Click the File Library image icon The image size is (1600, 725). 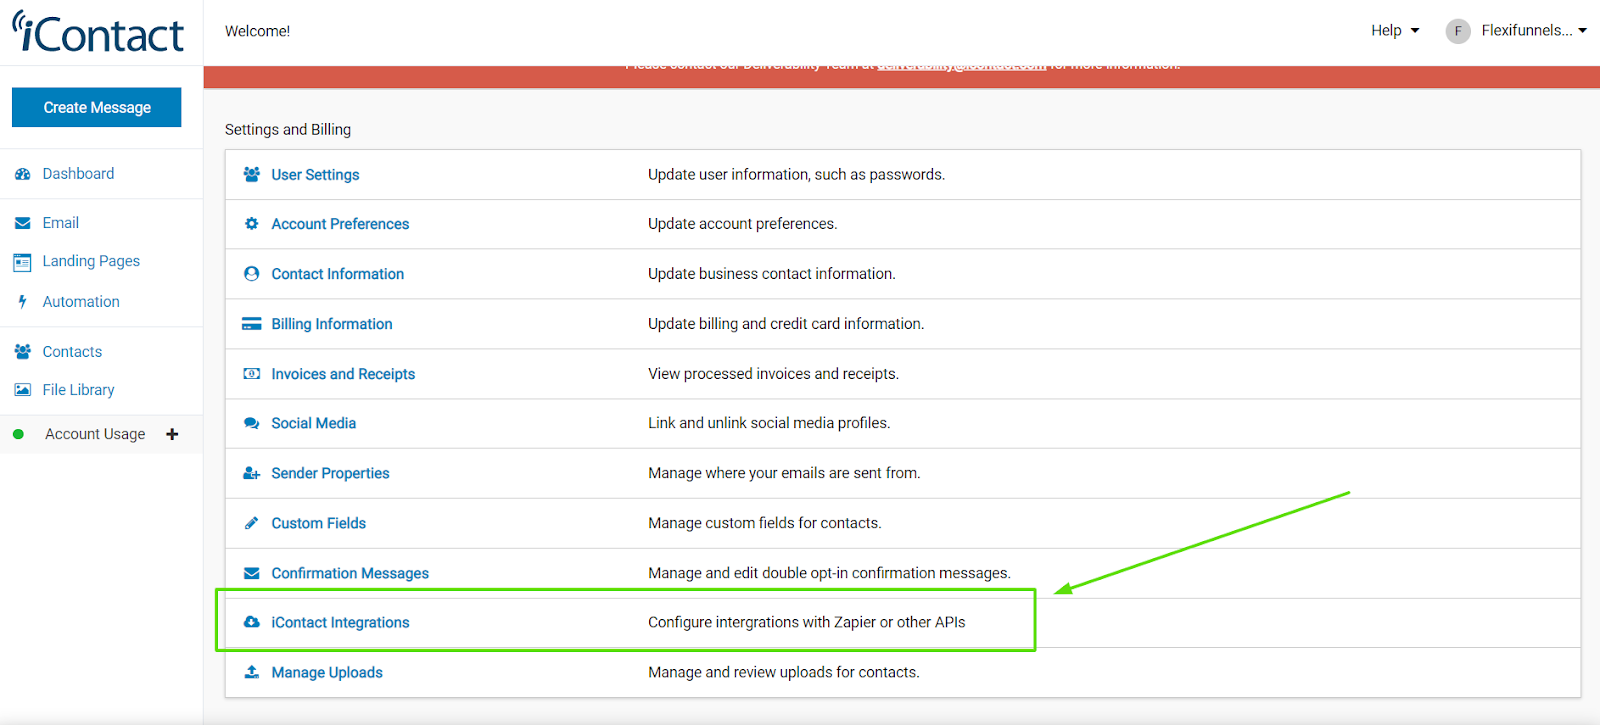(22, 390)
